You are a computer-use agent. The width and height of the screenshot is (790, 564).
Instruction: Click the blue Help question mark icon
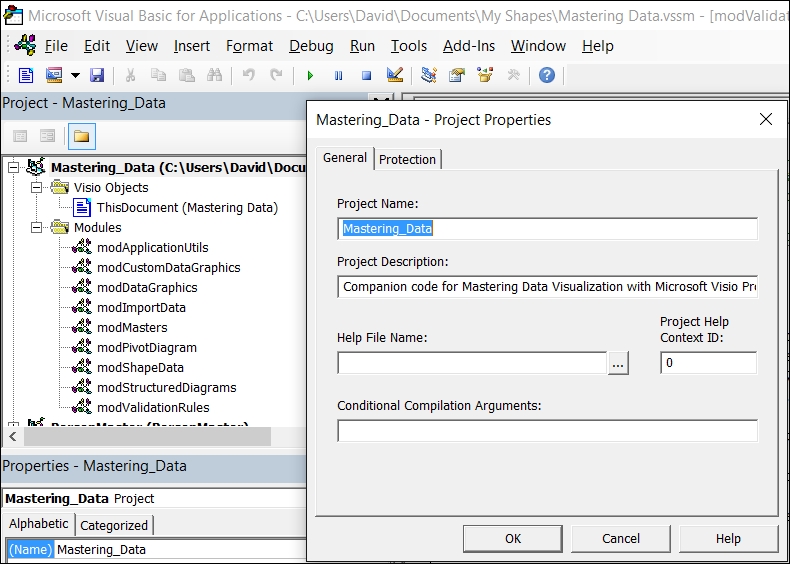tap(547, 76)
